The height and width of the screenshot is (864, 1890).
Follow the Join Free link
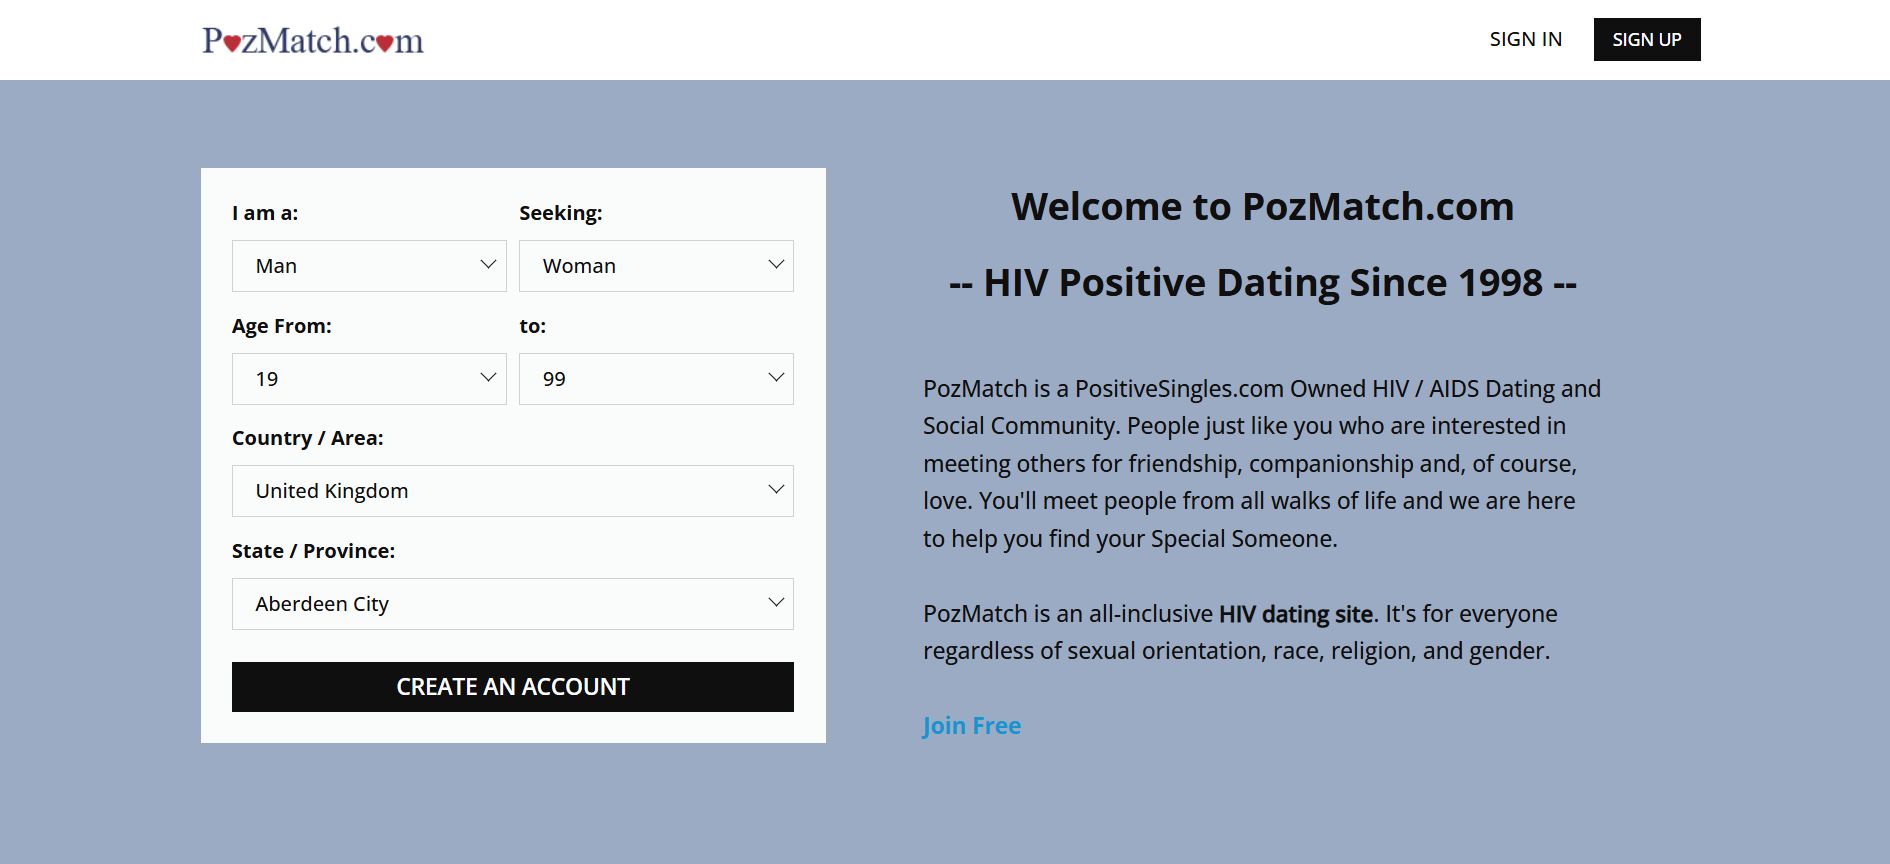pos(971,726)
